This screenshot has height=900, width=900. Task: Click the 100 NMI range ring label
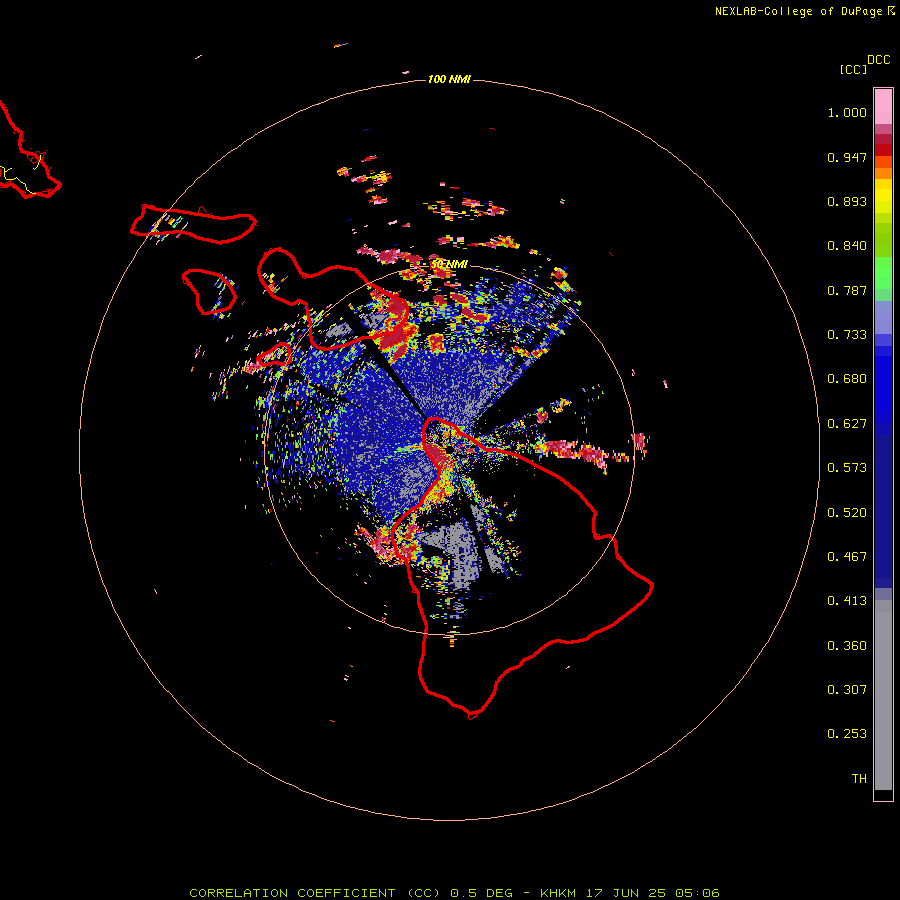pyautogui.click(x=449, y=79)
